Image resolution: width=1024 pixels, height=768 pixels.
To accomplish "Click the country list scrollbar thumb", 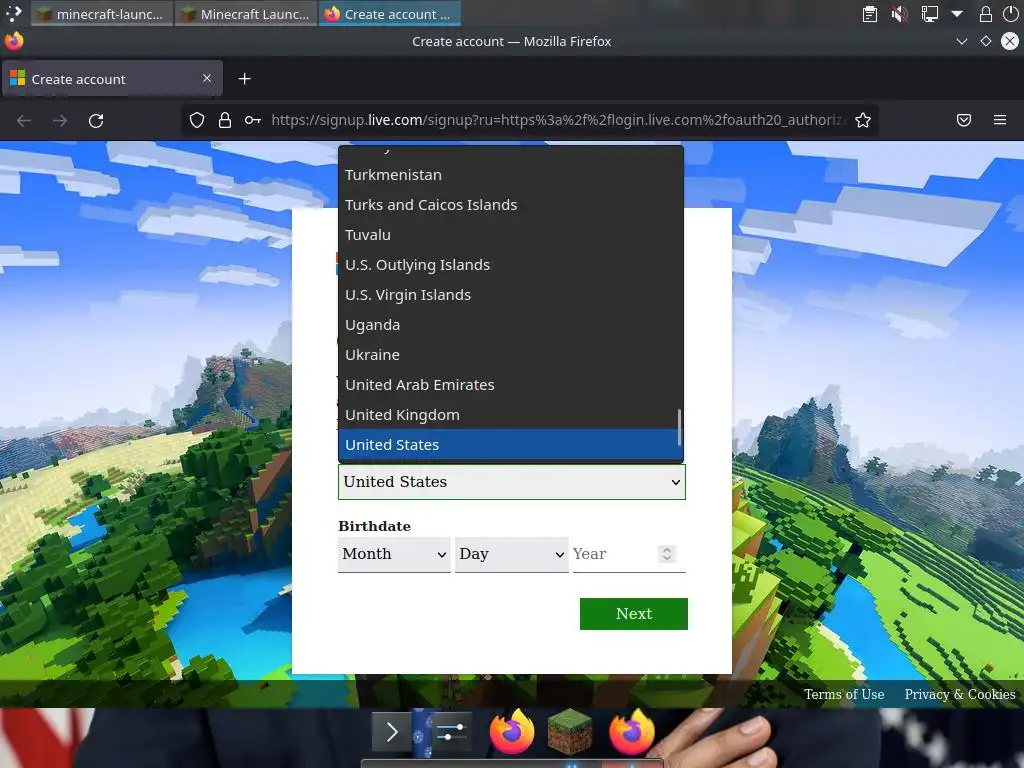I will click(x=680, y=426).
